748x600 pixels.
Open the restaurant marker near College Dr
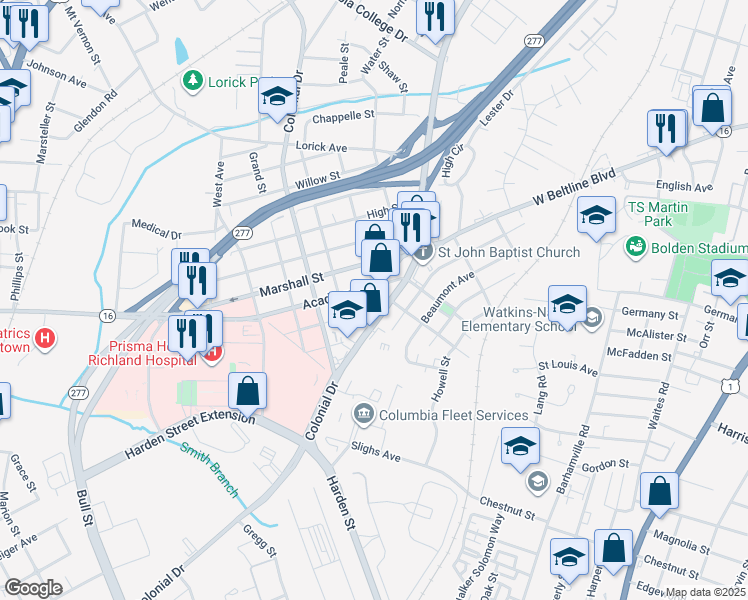click(x=435, y=19)
